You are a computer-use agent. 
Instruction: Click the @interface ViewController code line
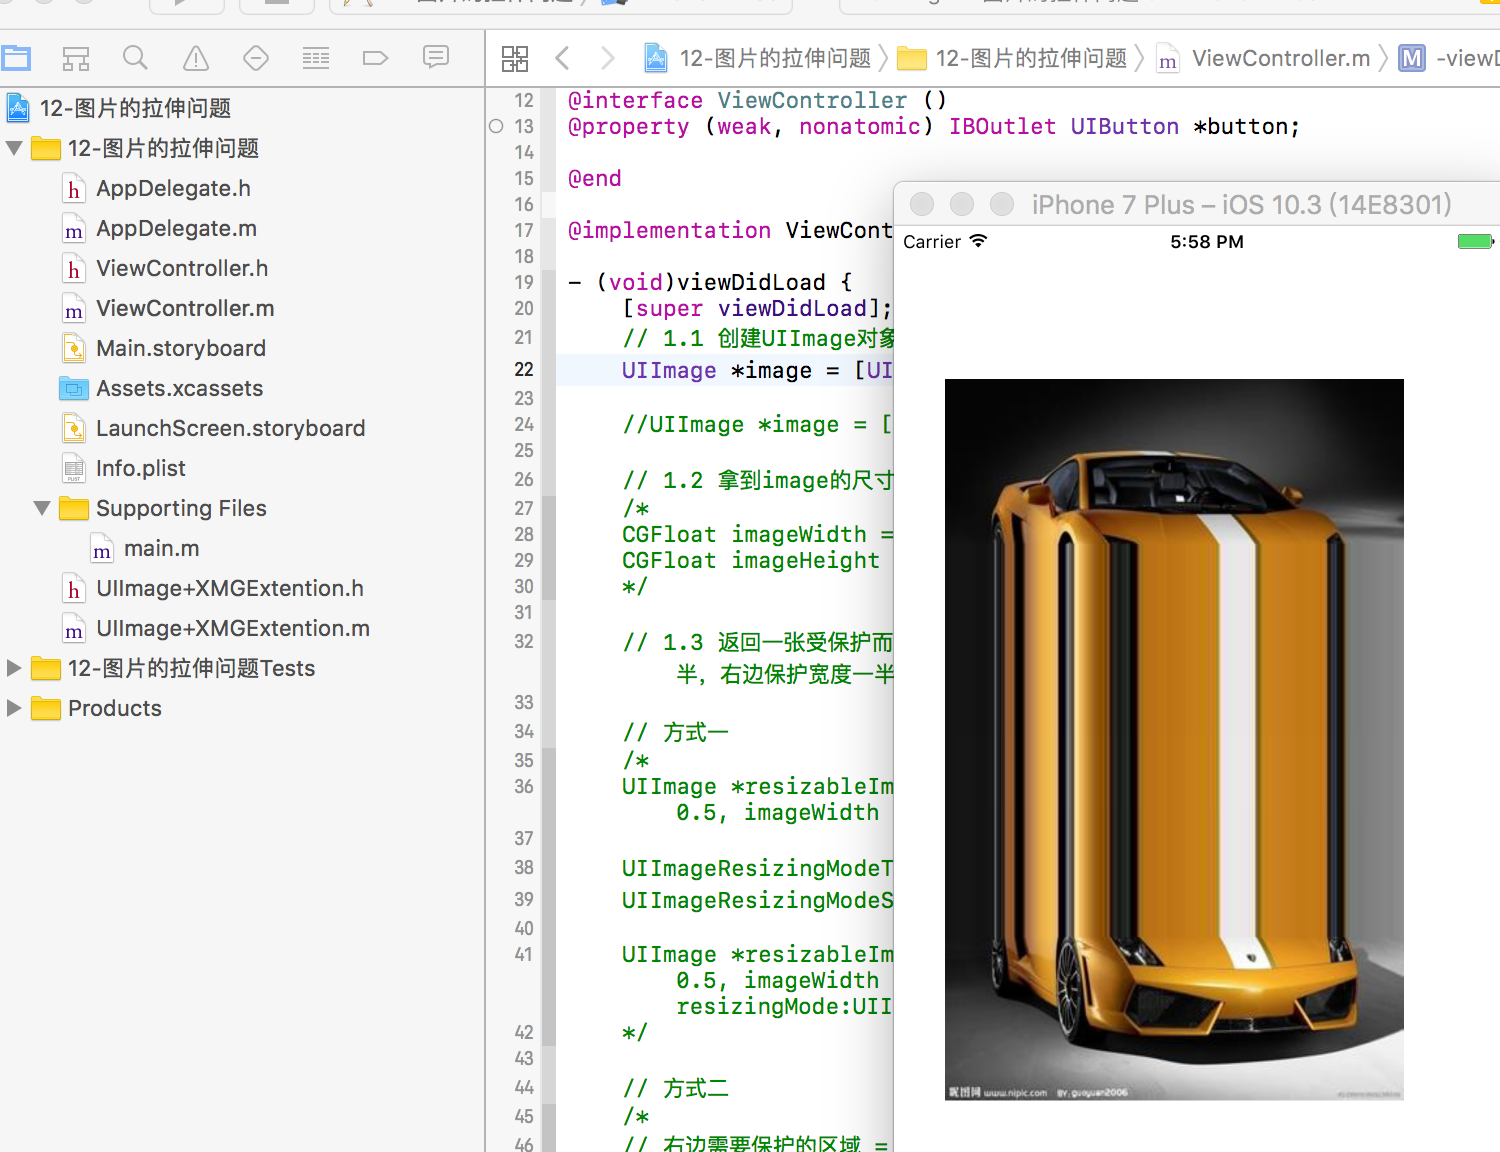point(757,100)
